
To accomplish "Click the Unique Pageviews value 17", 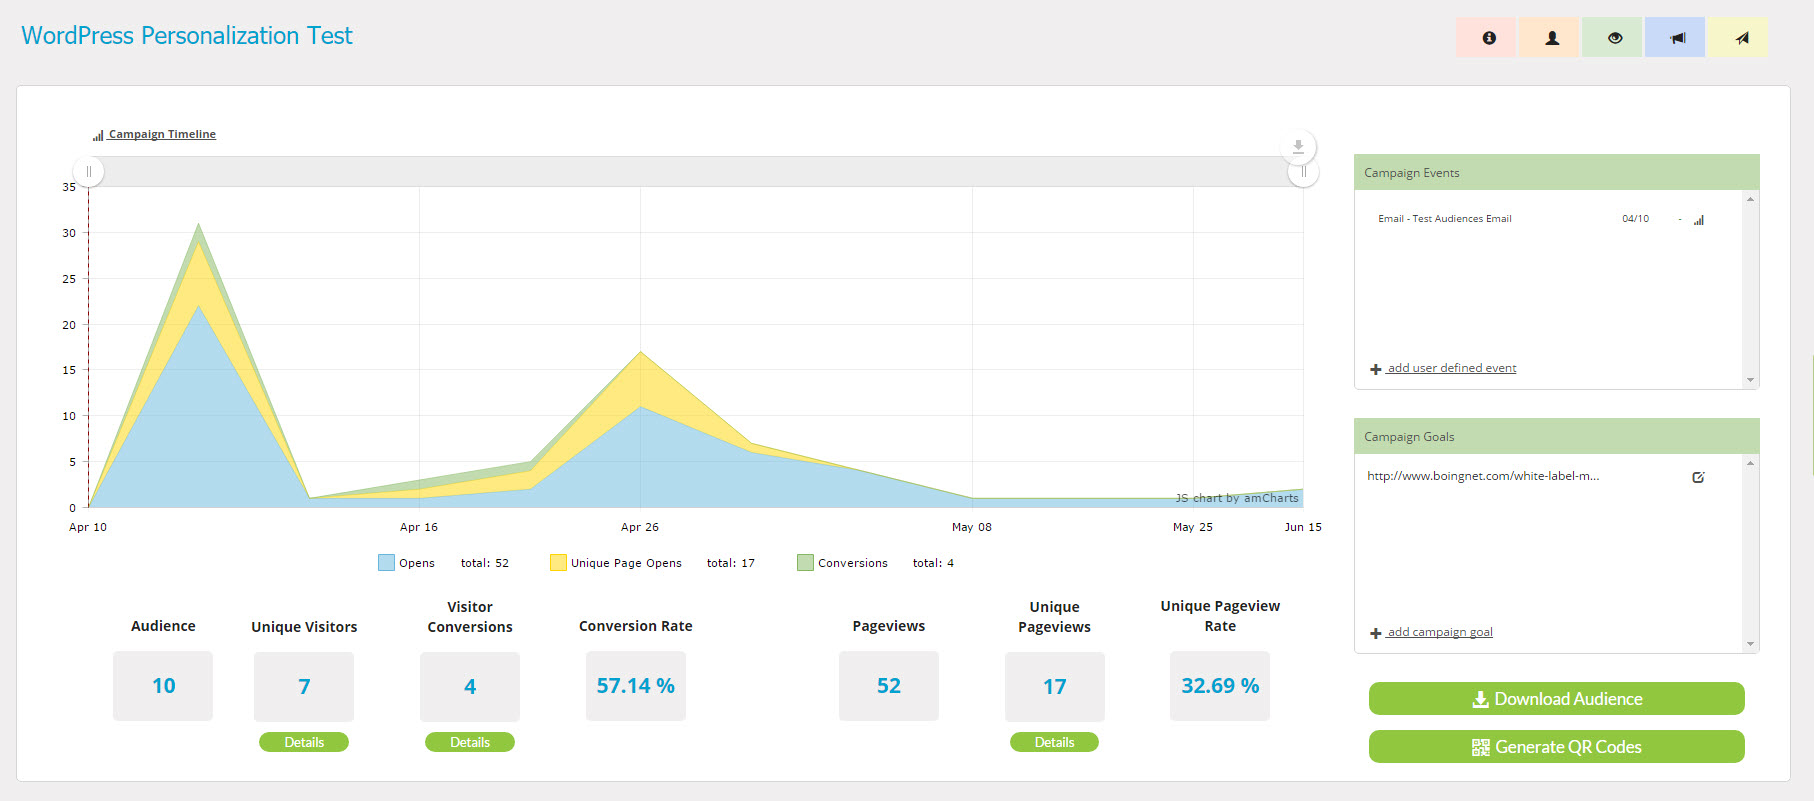I will (x=1055, y=687).
